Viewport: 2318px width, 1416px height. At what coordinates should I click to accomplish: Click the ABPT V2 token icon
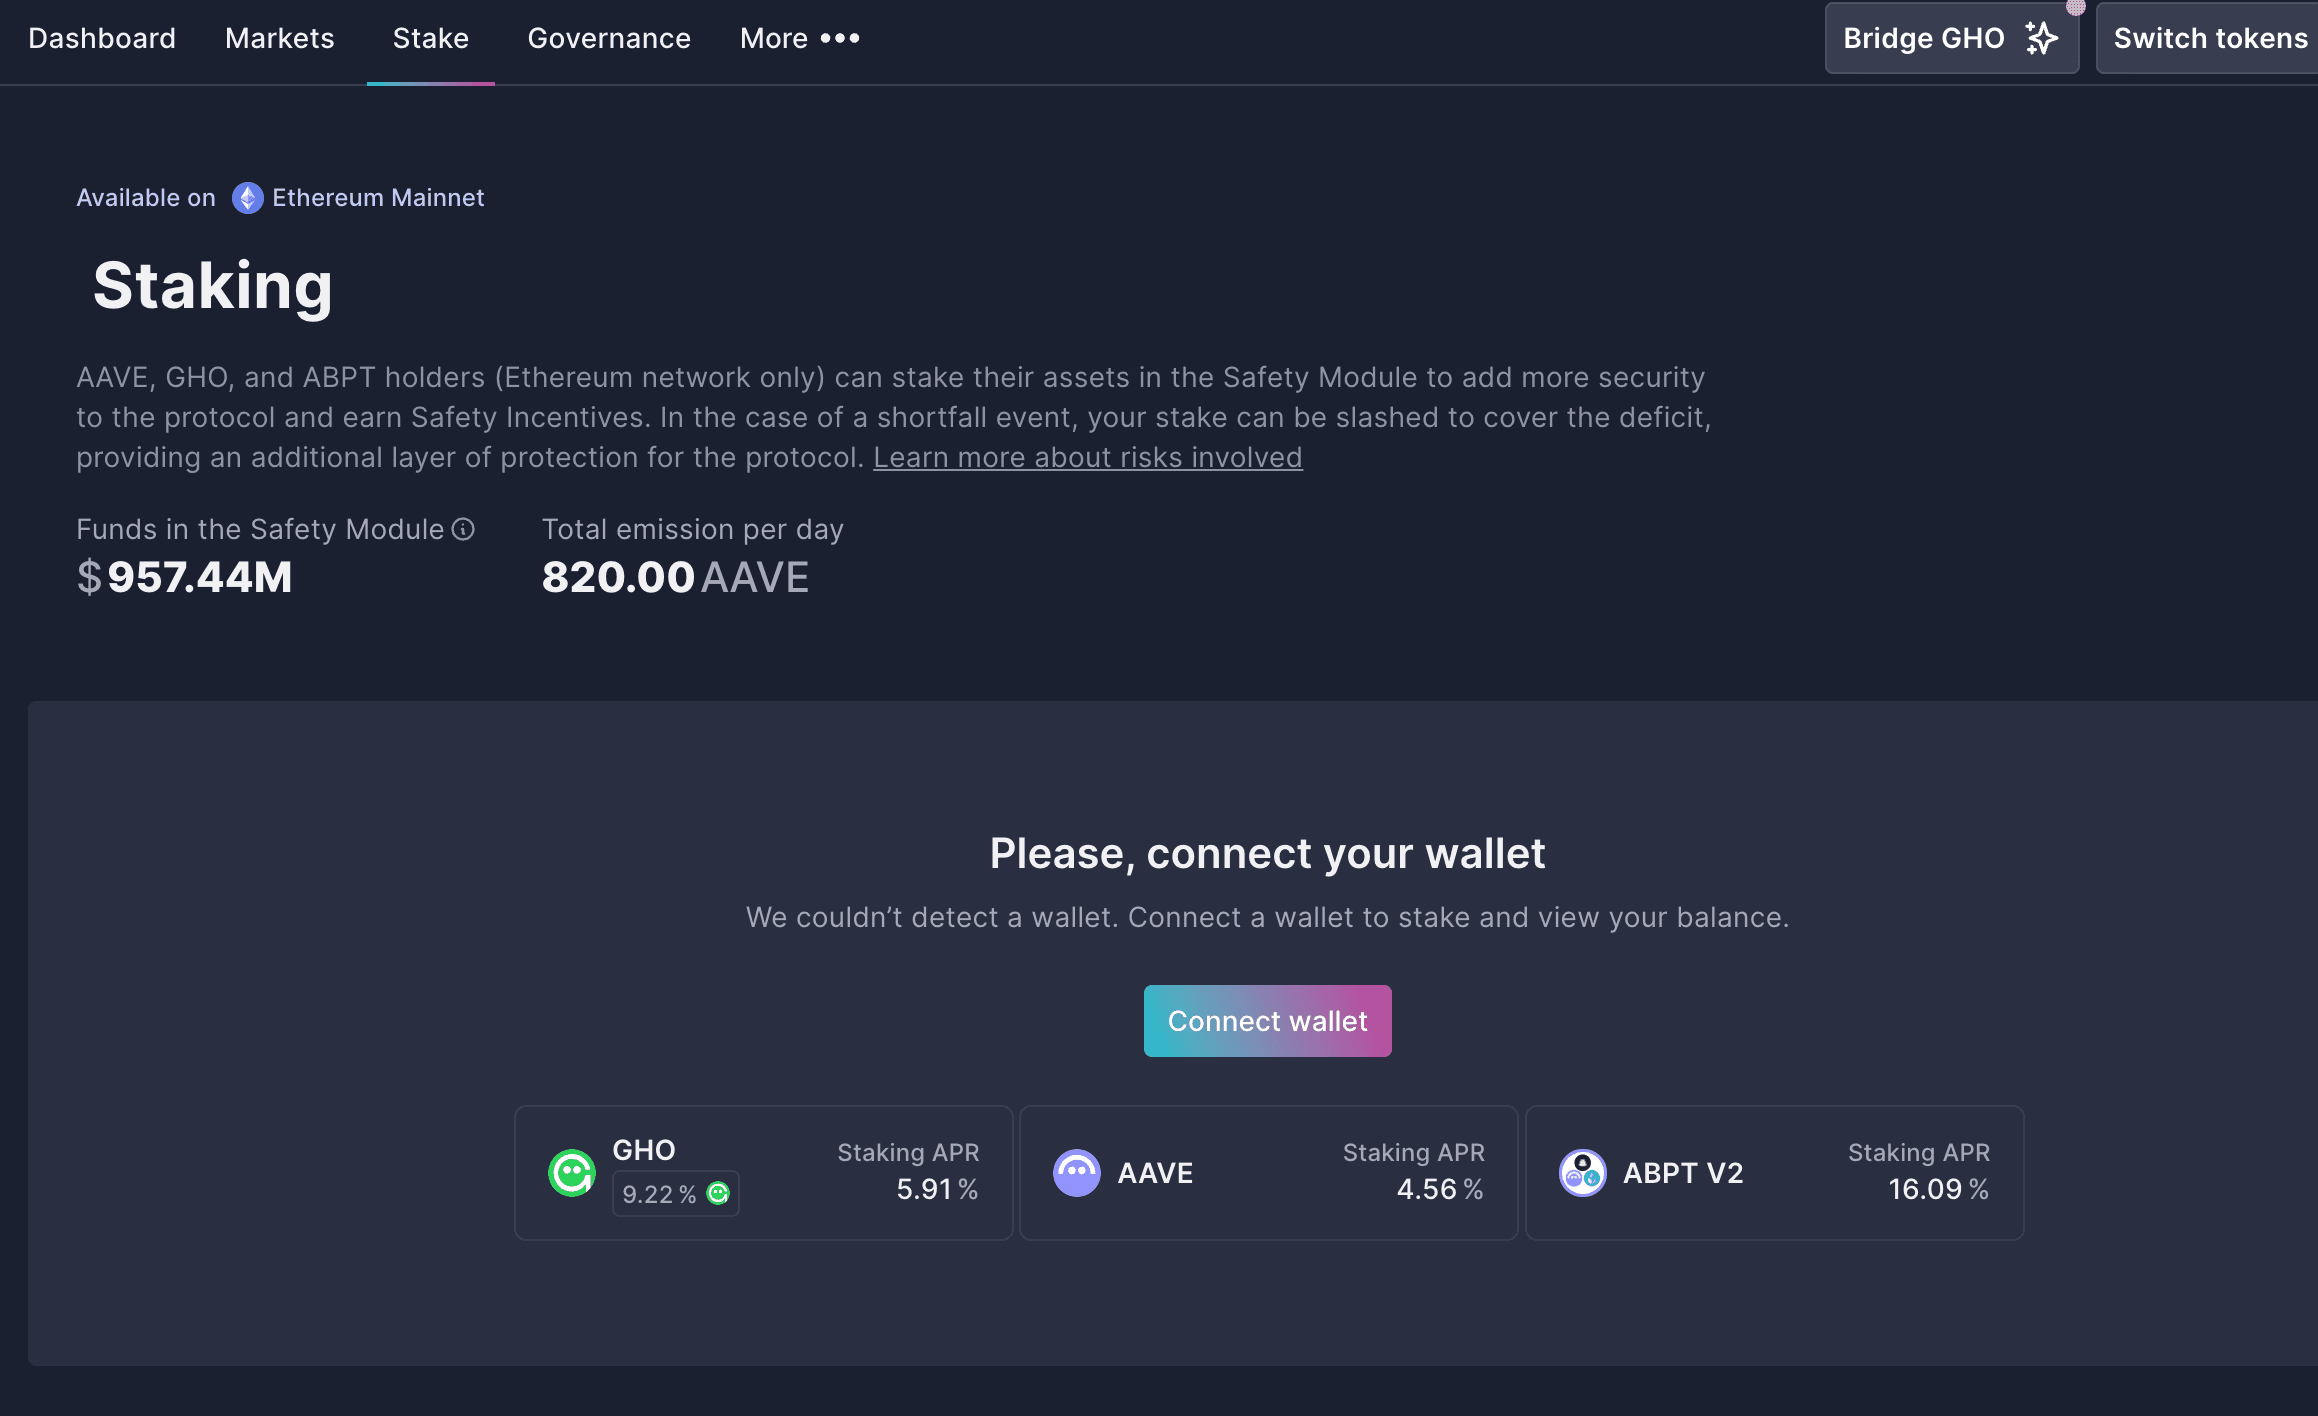point(1582,1173)
